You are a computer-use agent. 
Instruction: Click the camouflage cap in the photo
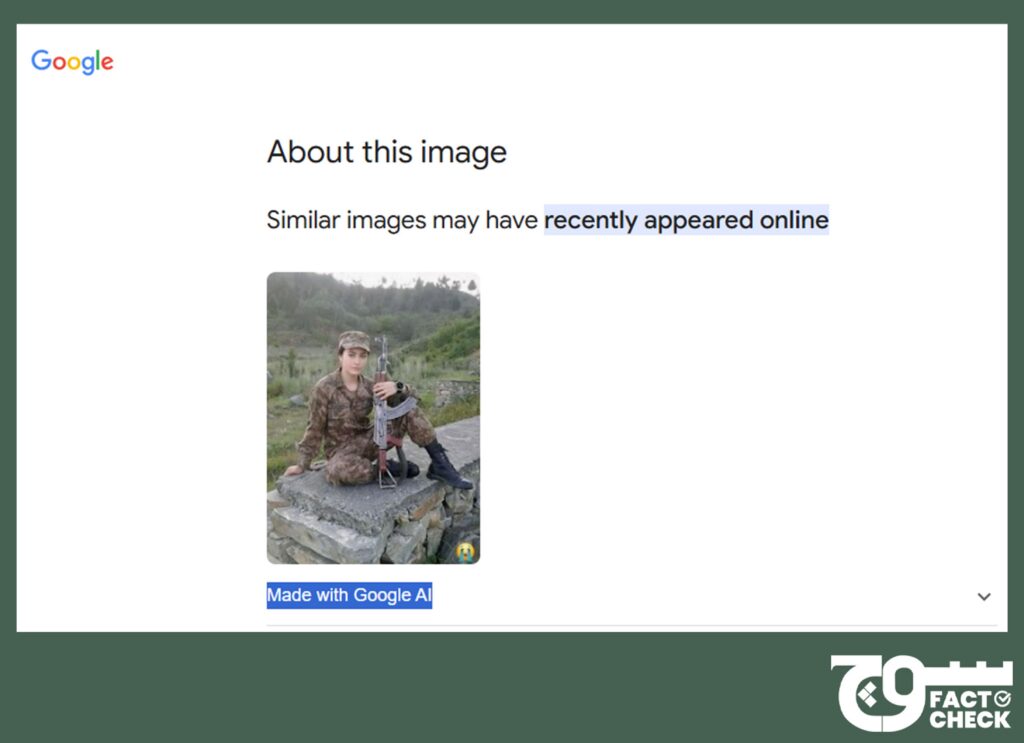coord(353,341)
